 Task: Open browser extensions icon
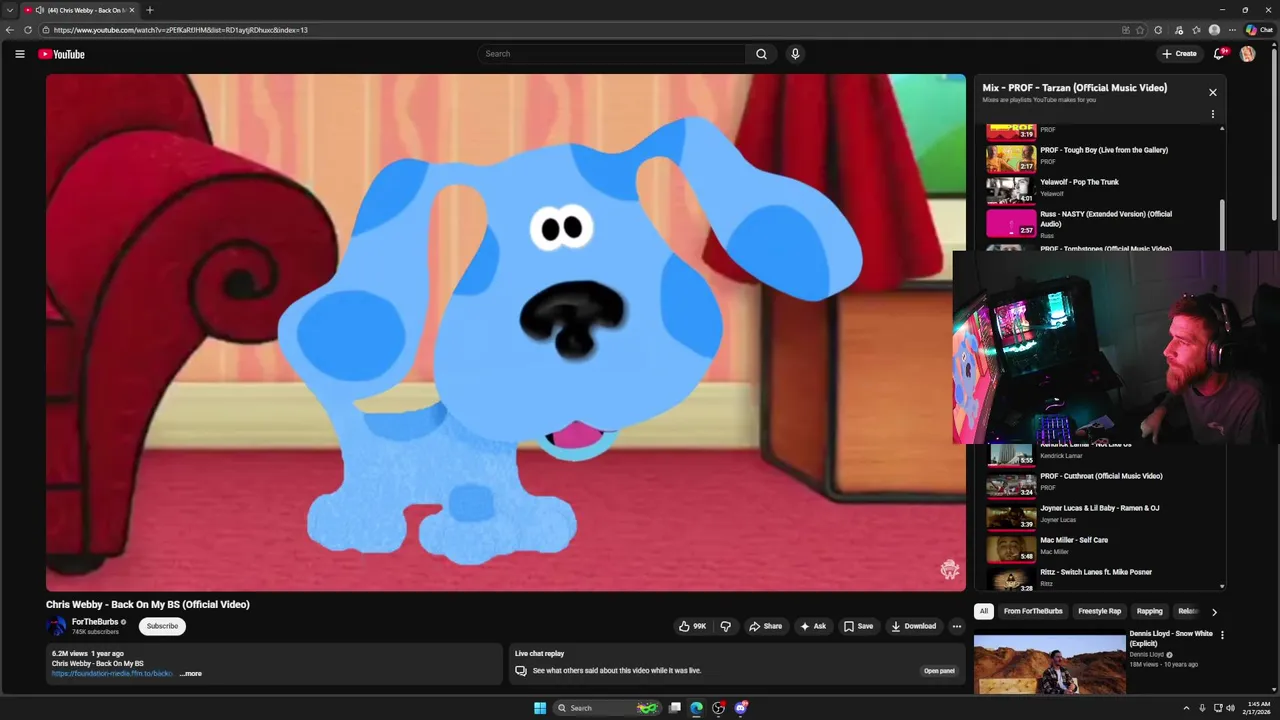click(1158, 30)
